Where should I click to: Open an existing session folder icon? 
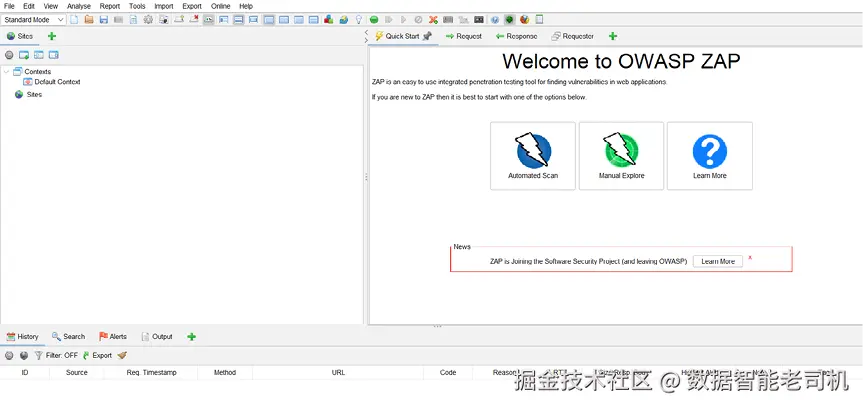pos(89,20)
